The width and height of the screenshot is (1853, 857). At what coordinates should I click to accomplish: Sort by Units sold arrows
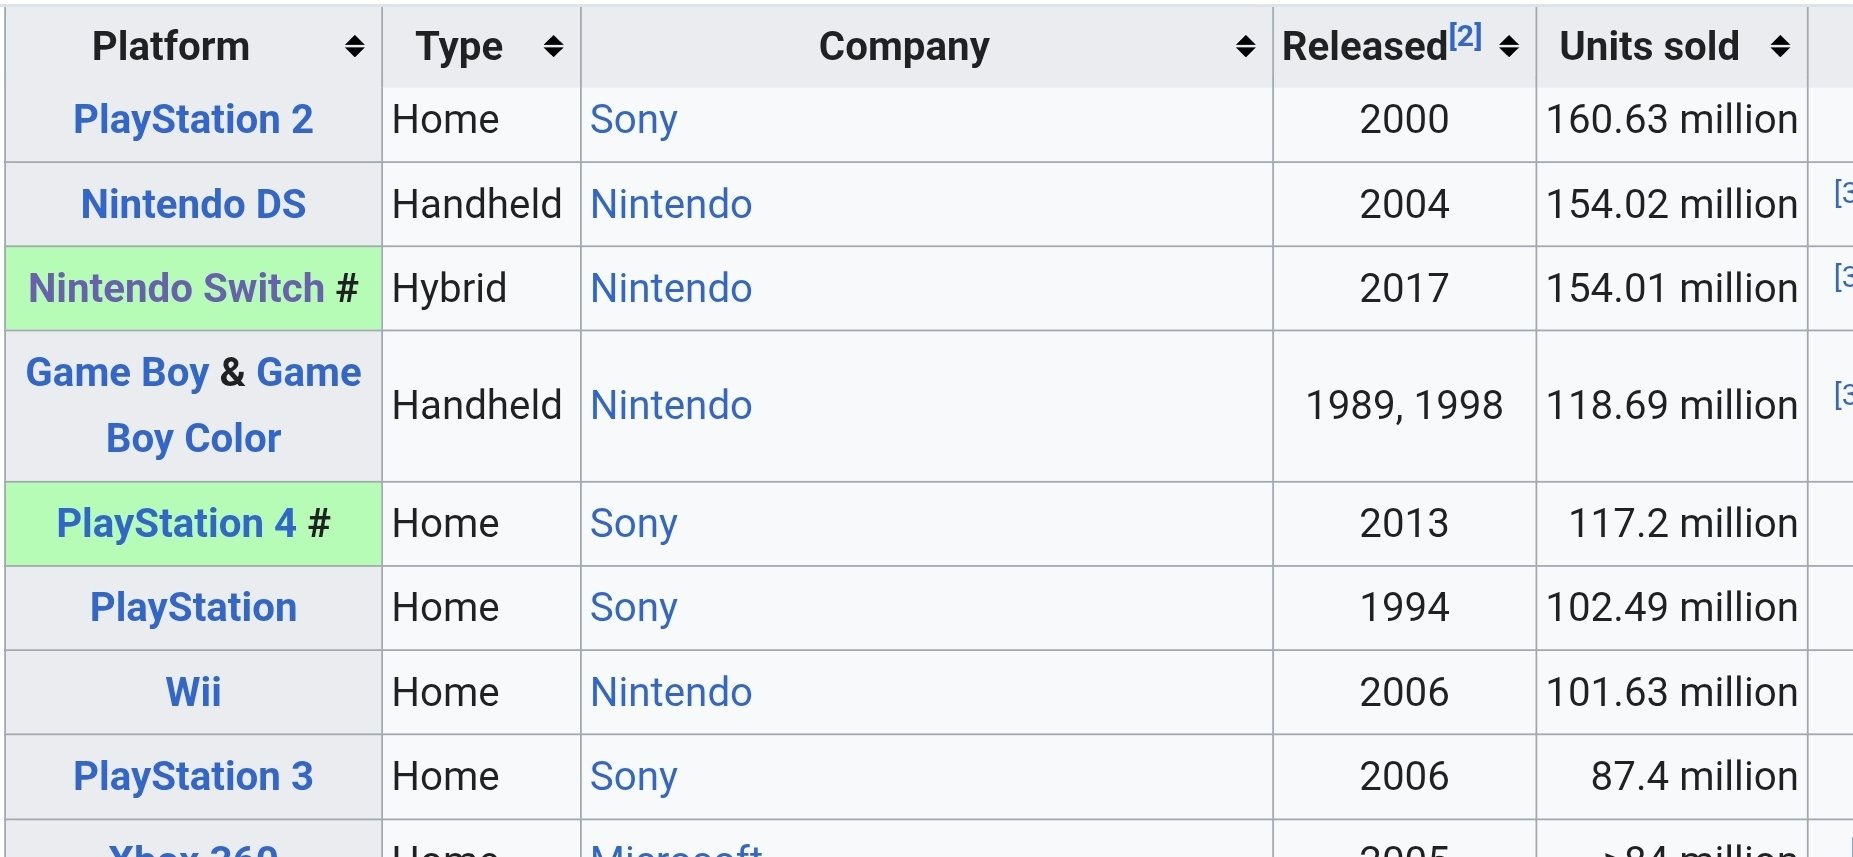(1780, 46)
